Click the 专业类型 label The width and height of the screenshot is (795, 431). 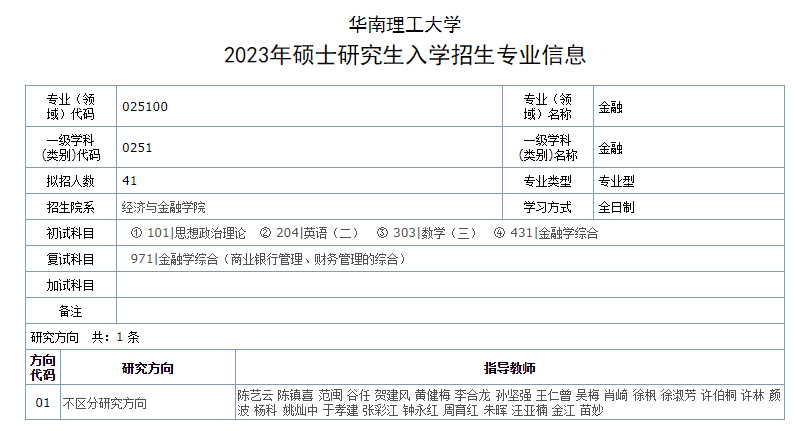pyautogui.click(x=548, y=181)
